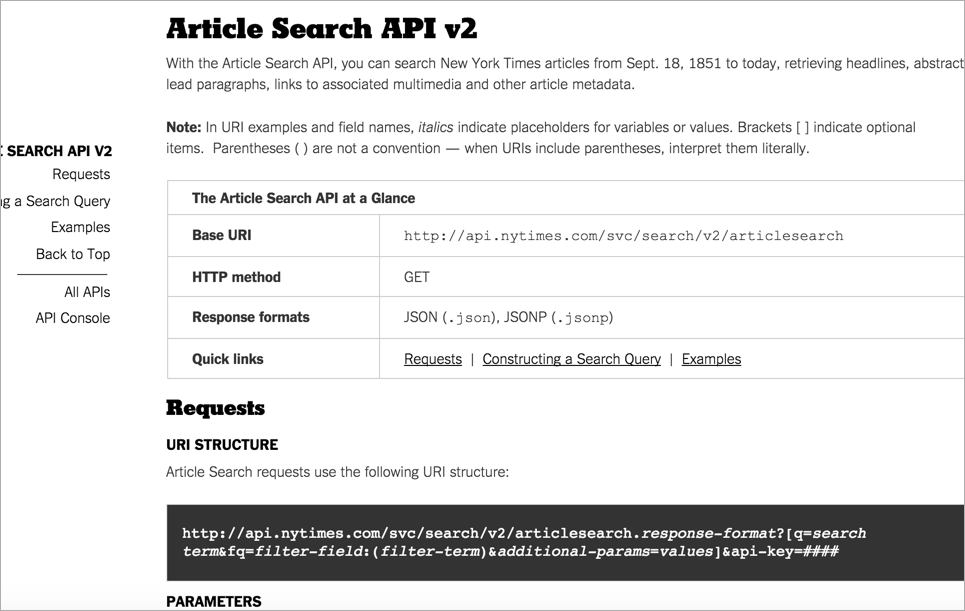Screen dimensions: 965x611
Task: Click the Requests section heading
Action: tap(215, 408)
